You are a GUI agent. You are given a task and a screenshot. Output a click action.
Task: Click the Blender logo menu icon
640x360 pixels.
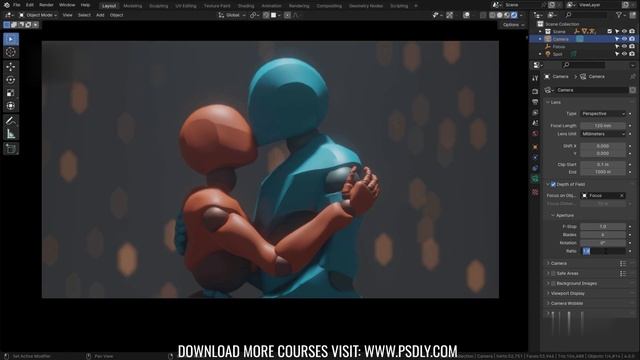point(6,5)
